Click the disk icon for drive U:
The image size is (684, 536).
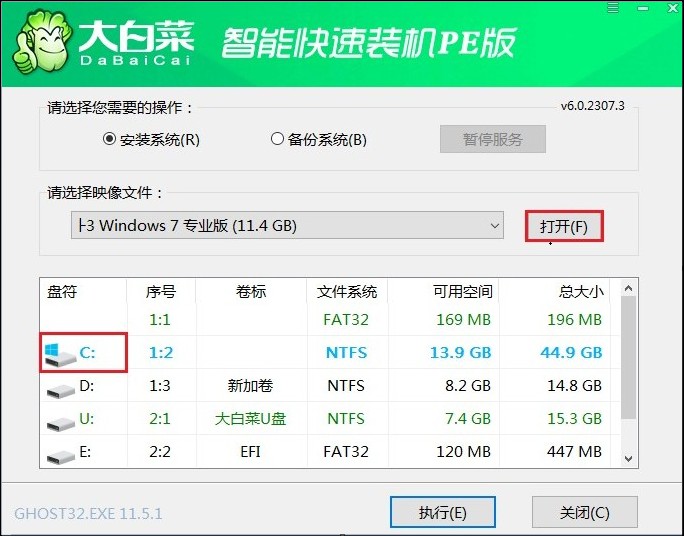point(59,421)
